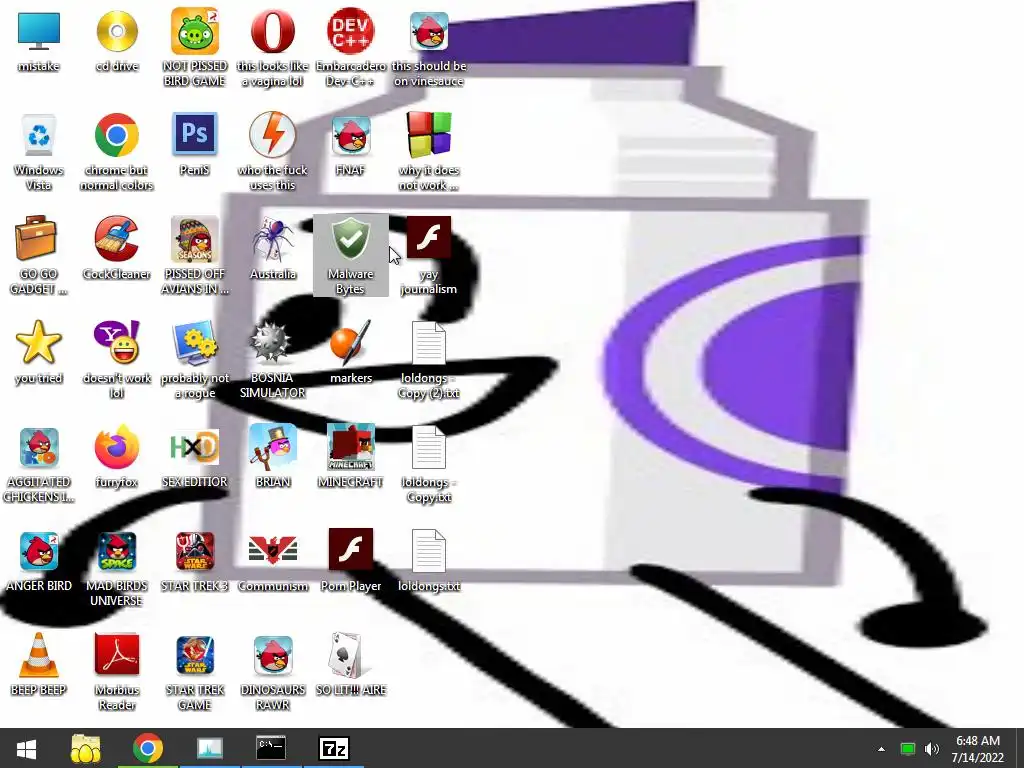Click the green battery tray icon

pos(908,749)
